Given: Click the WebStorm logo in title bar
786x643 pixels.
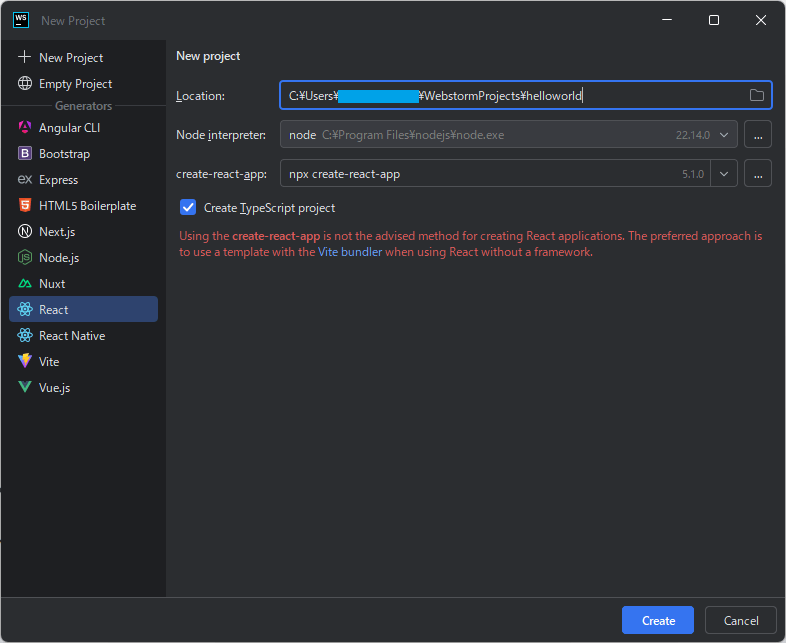Looking at the screenshot, I should (21, 21).
